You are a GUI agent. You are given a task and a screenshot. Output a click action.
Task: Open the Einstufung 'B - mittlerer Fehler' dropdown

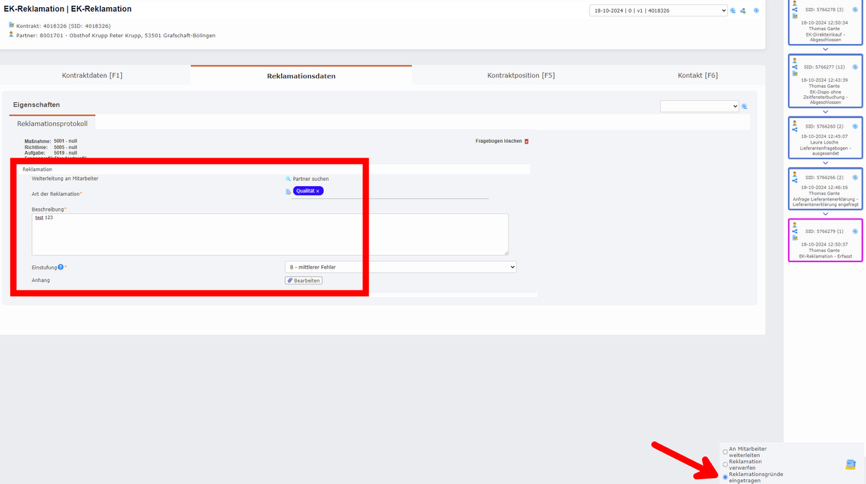click(400, 267)
